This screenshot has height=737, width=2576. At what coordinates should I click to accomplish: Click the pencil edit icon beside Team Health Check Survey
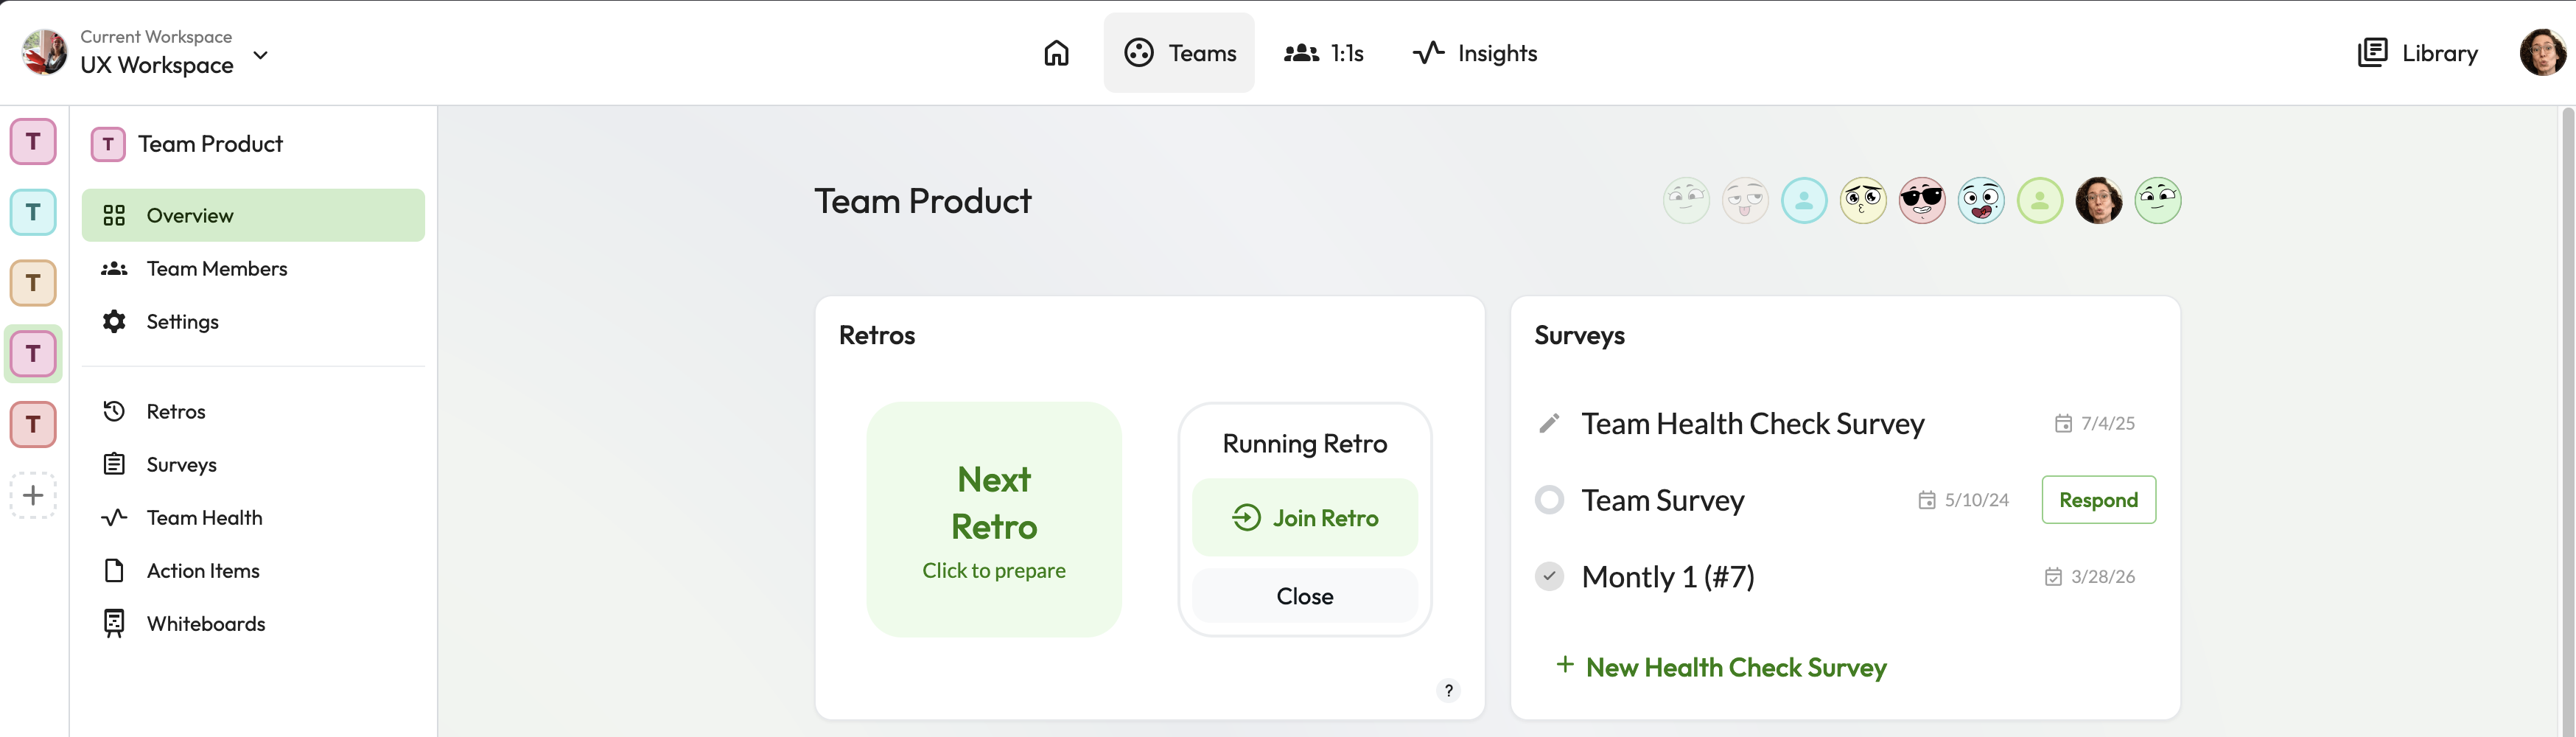[x=1549, y=424]
